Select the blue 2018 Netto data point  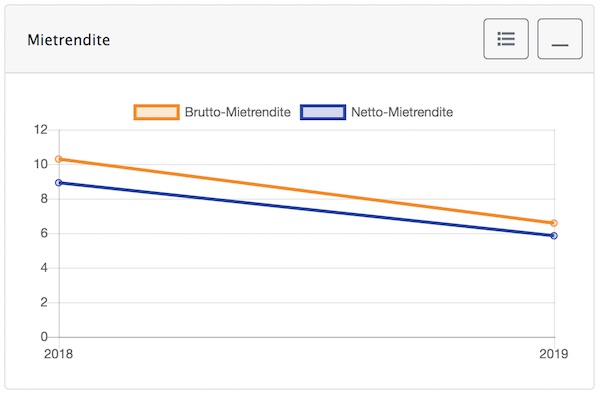point(59,183)
